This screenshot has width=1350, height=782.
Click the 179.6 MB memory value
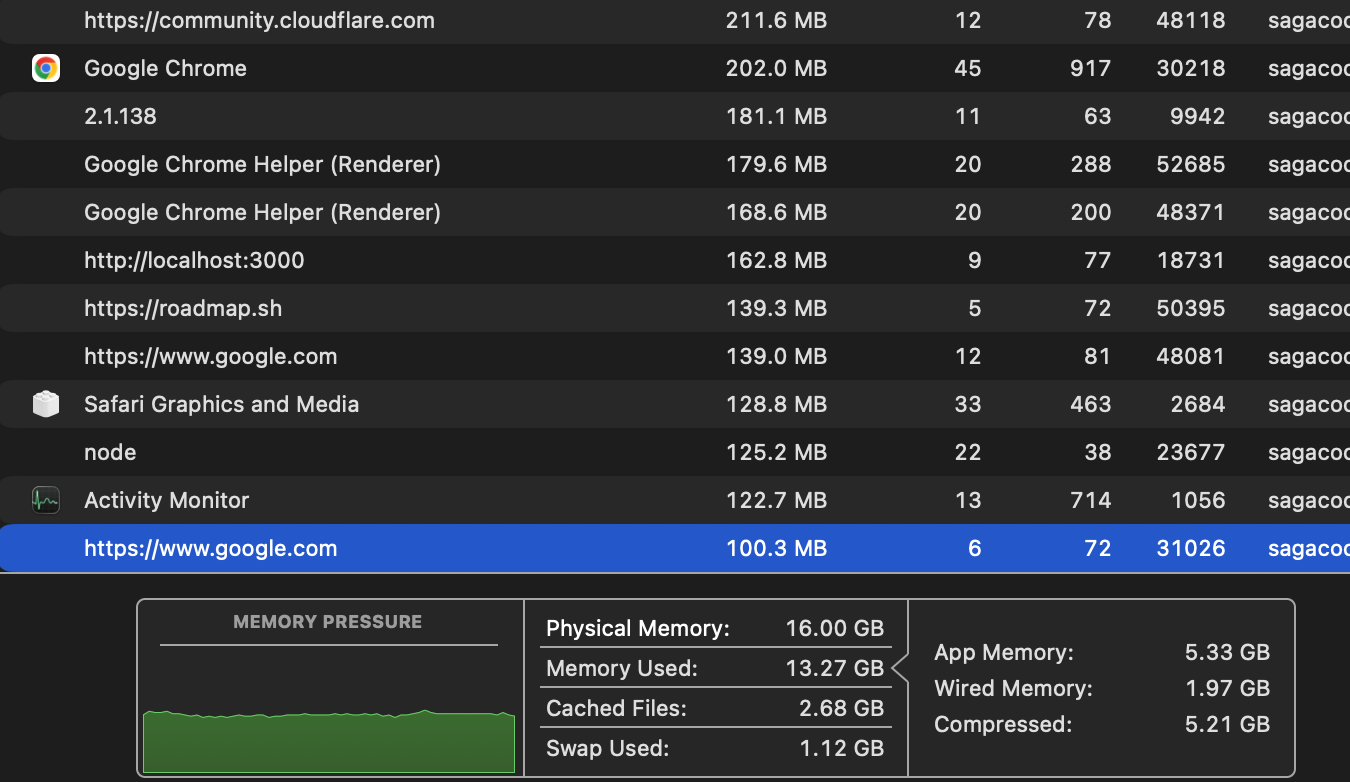[x=776, y=164]
